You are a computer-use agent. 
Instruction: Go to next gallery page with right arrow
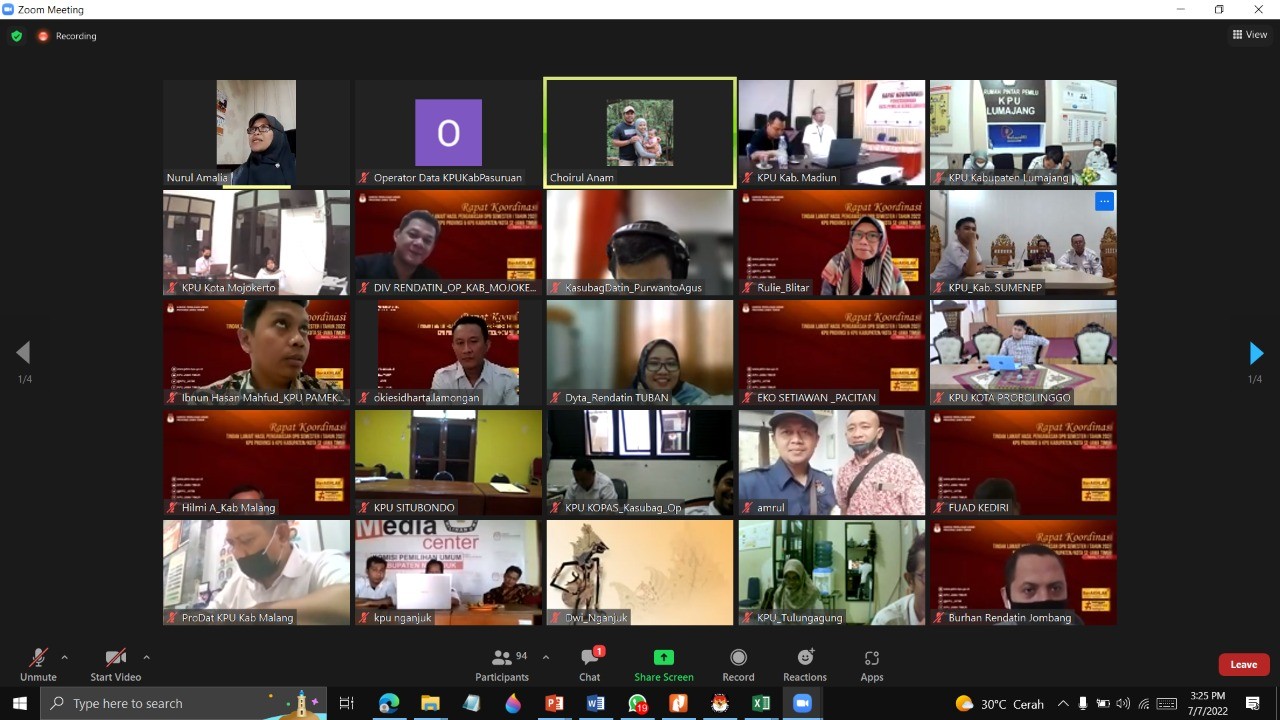1256,353
